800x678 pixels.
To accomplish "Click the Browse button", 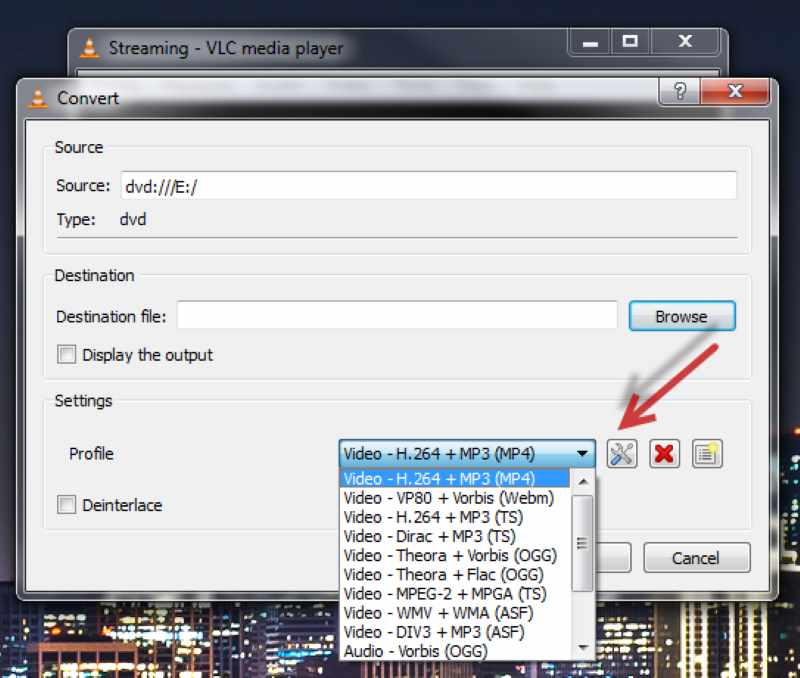I will (681, 316).
